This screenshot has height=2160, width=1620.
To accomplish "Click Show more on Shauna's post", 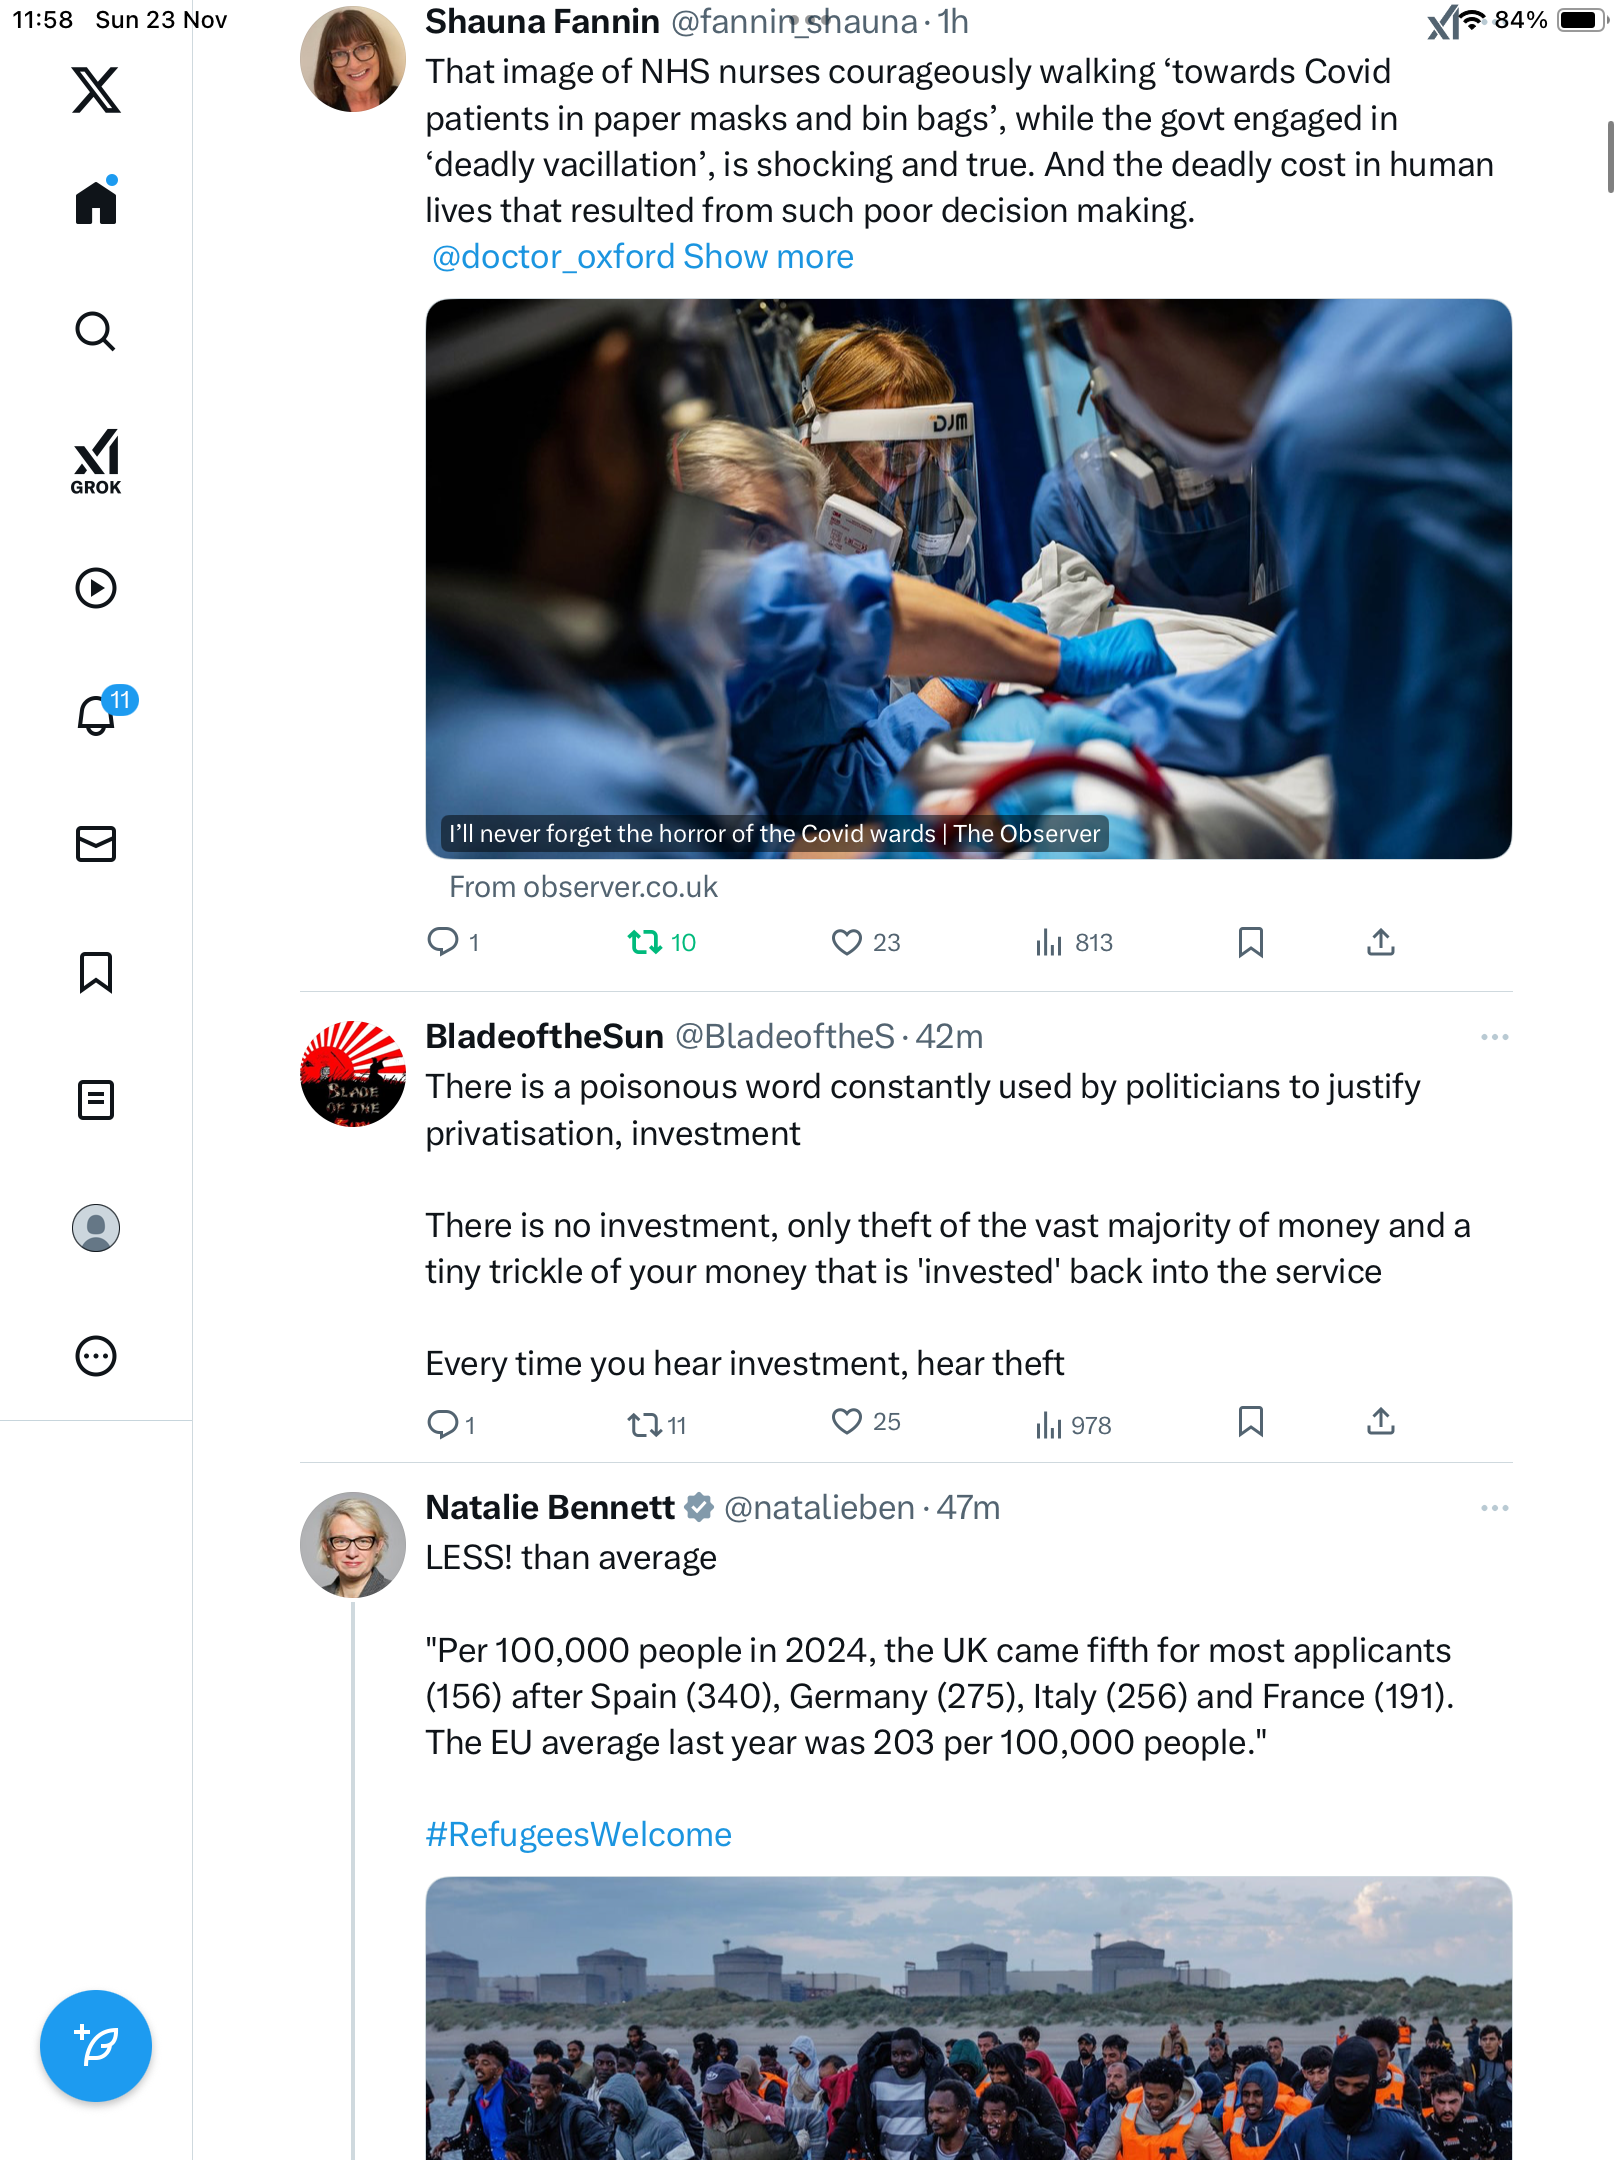I will (x=768, y=257).
